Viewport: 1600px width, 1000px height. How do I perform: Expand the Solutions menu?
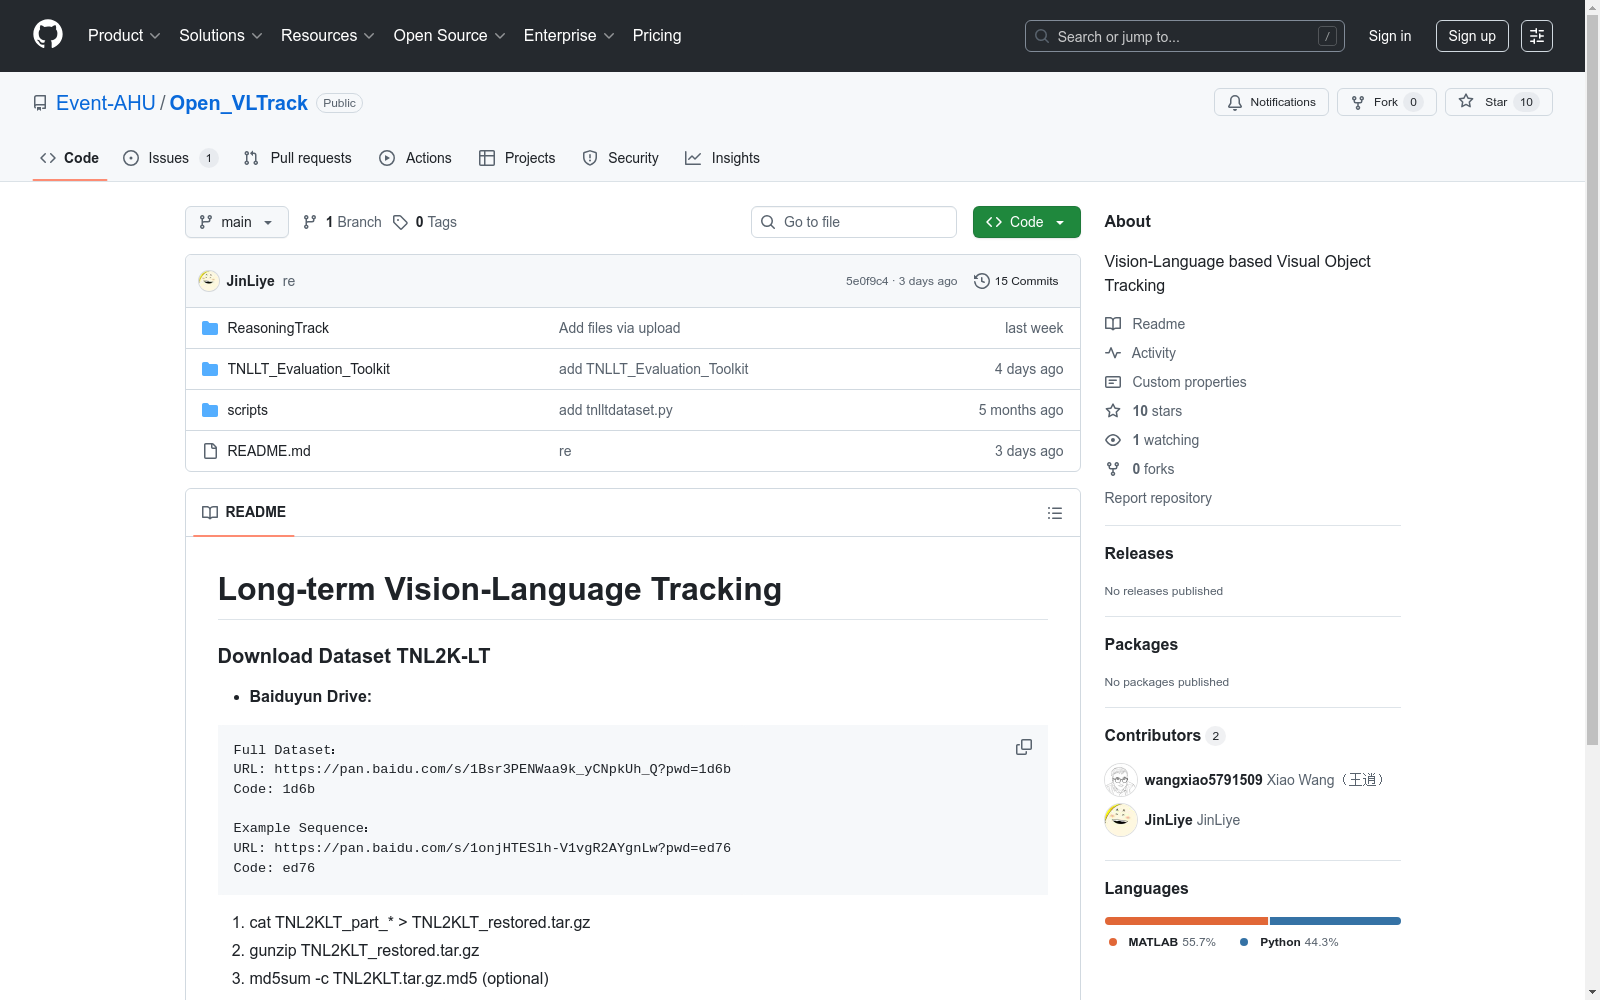(x=221, y=36)
